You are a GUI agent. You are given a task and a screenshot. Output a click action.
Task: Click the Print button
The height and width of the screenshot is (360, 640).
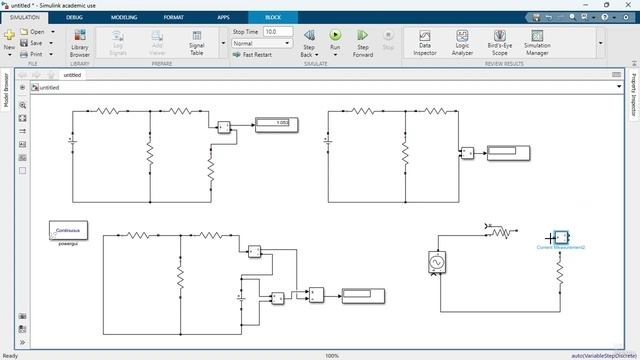31,54
